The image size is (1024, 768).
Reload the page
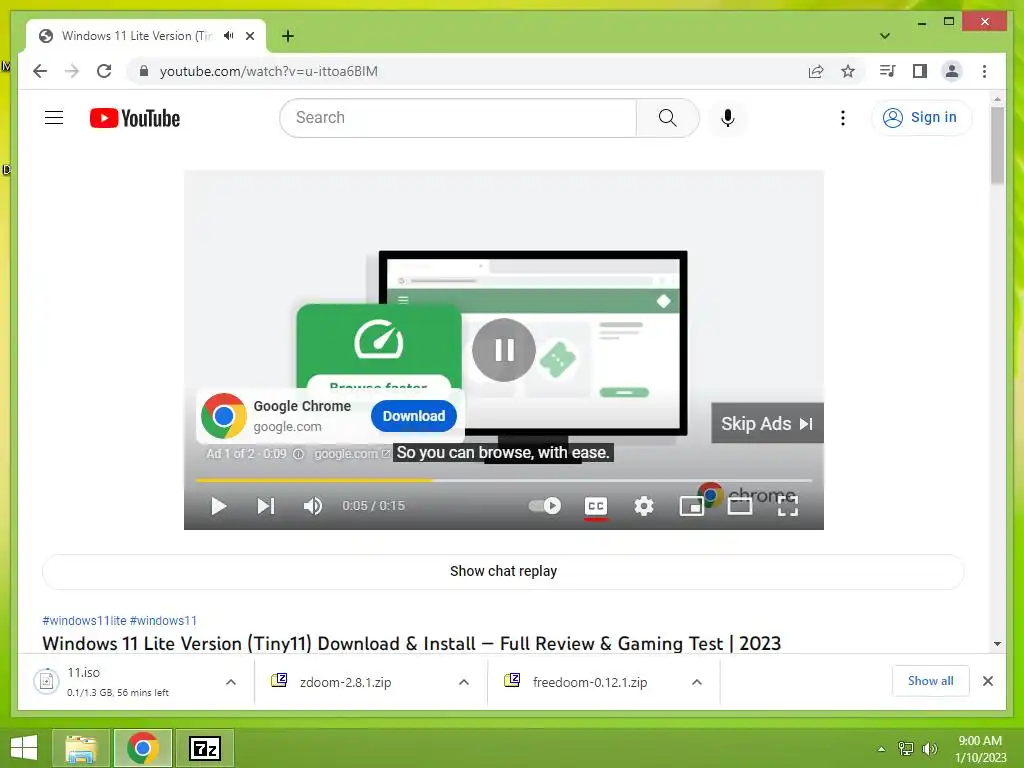[104, 71]
